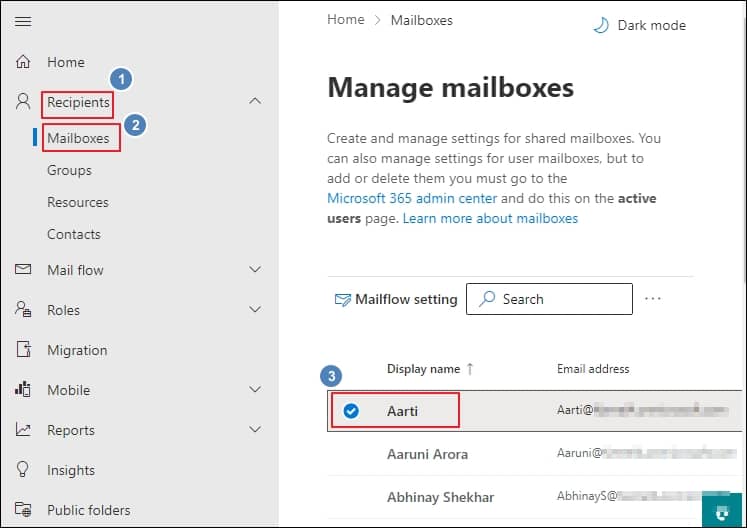Screen dimensions: 747x528
Task: Open the Abhinay Shekhar mailbox
Action: [440, 497]
